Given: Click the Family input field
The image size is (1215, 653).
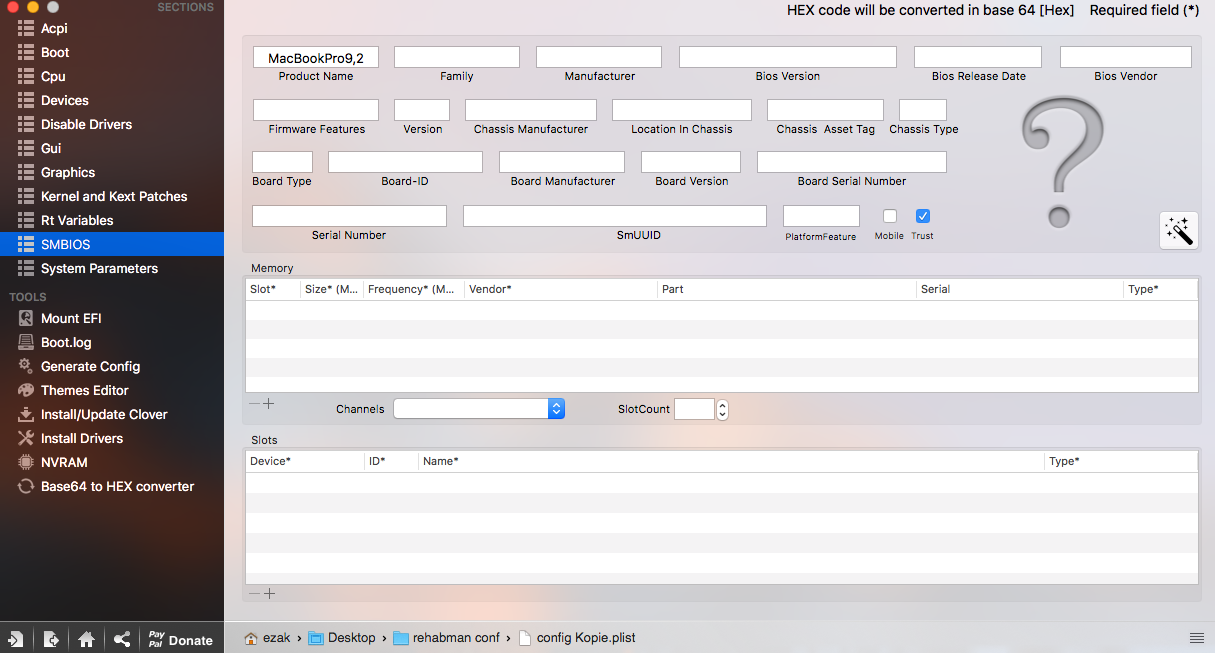Looking at the screenshot, I should click(x=457, y=57).
